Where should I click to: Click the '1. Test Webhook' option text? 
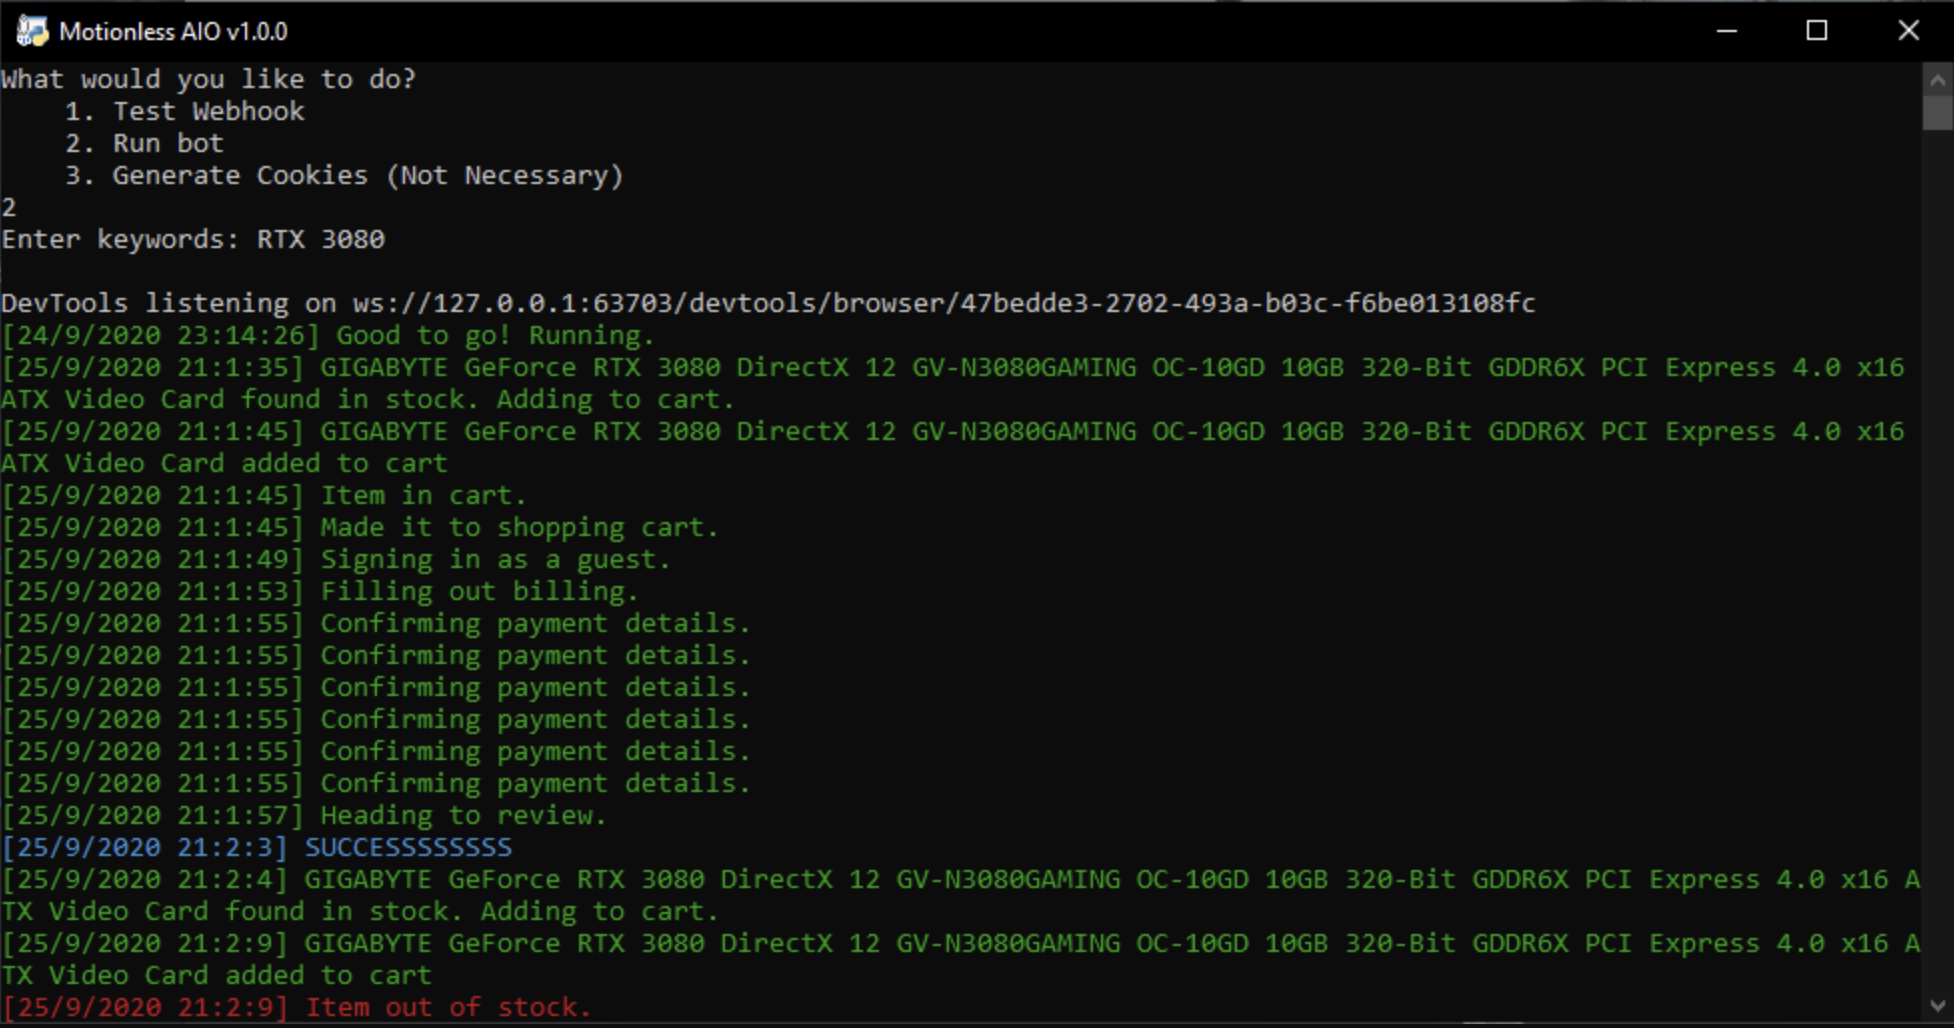185,111
